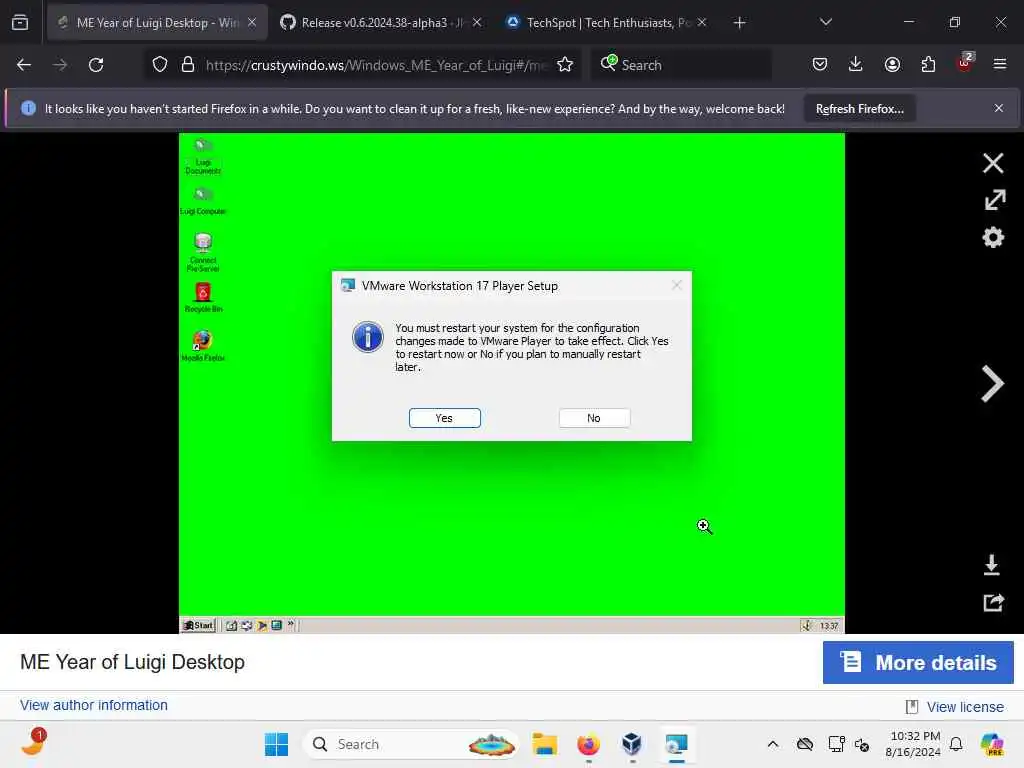Click Yes in VMware dialog

pyautogui.click(x=445, y=418)
